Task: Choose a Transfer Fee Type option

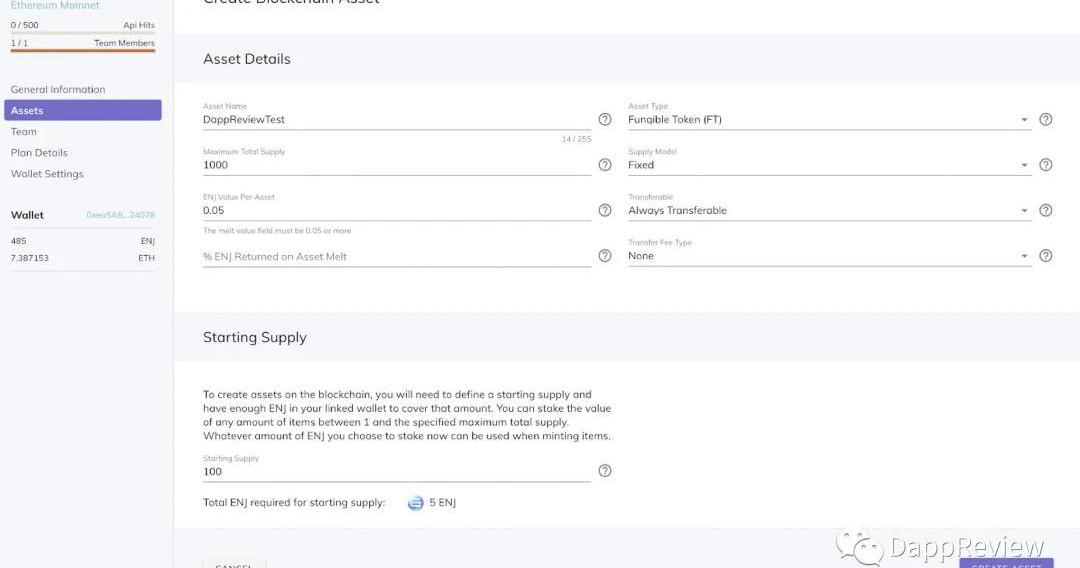Action: coord(828,256)
